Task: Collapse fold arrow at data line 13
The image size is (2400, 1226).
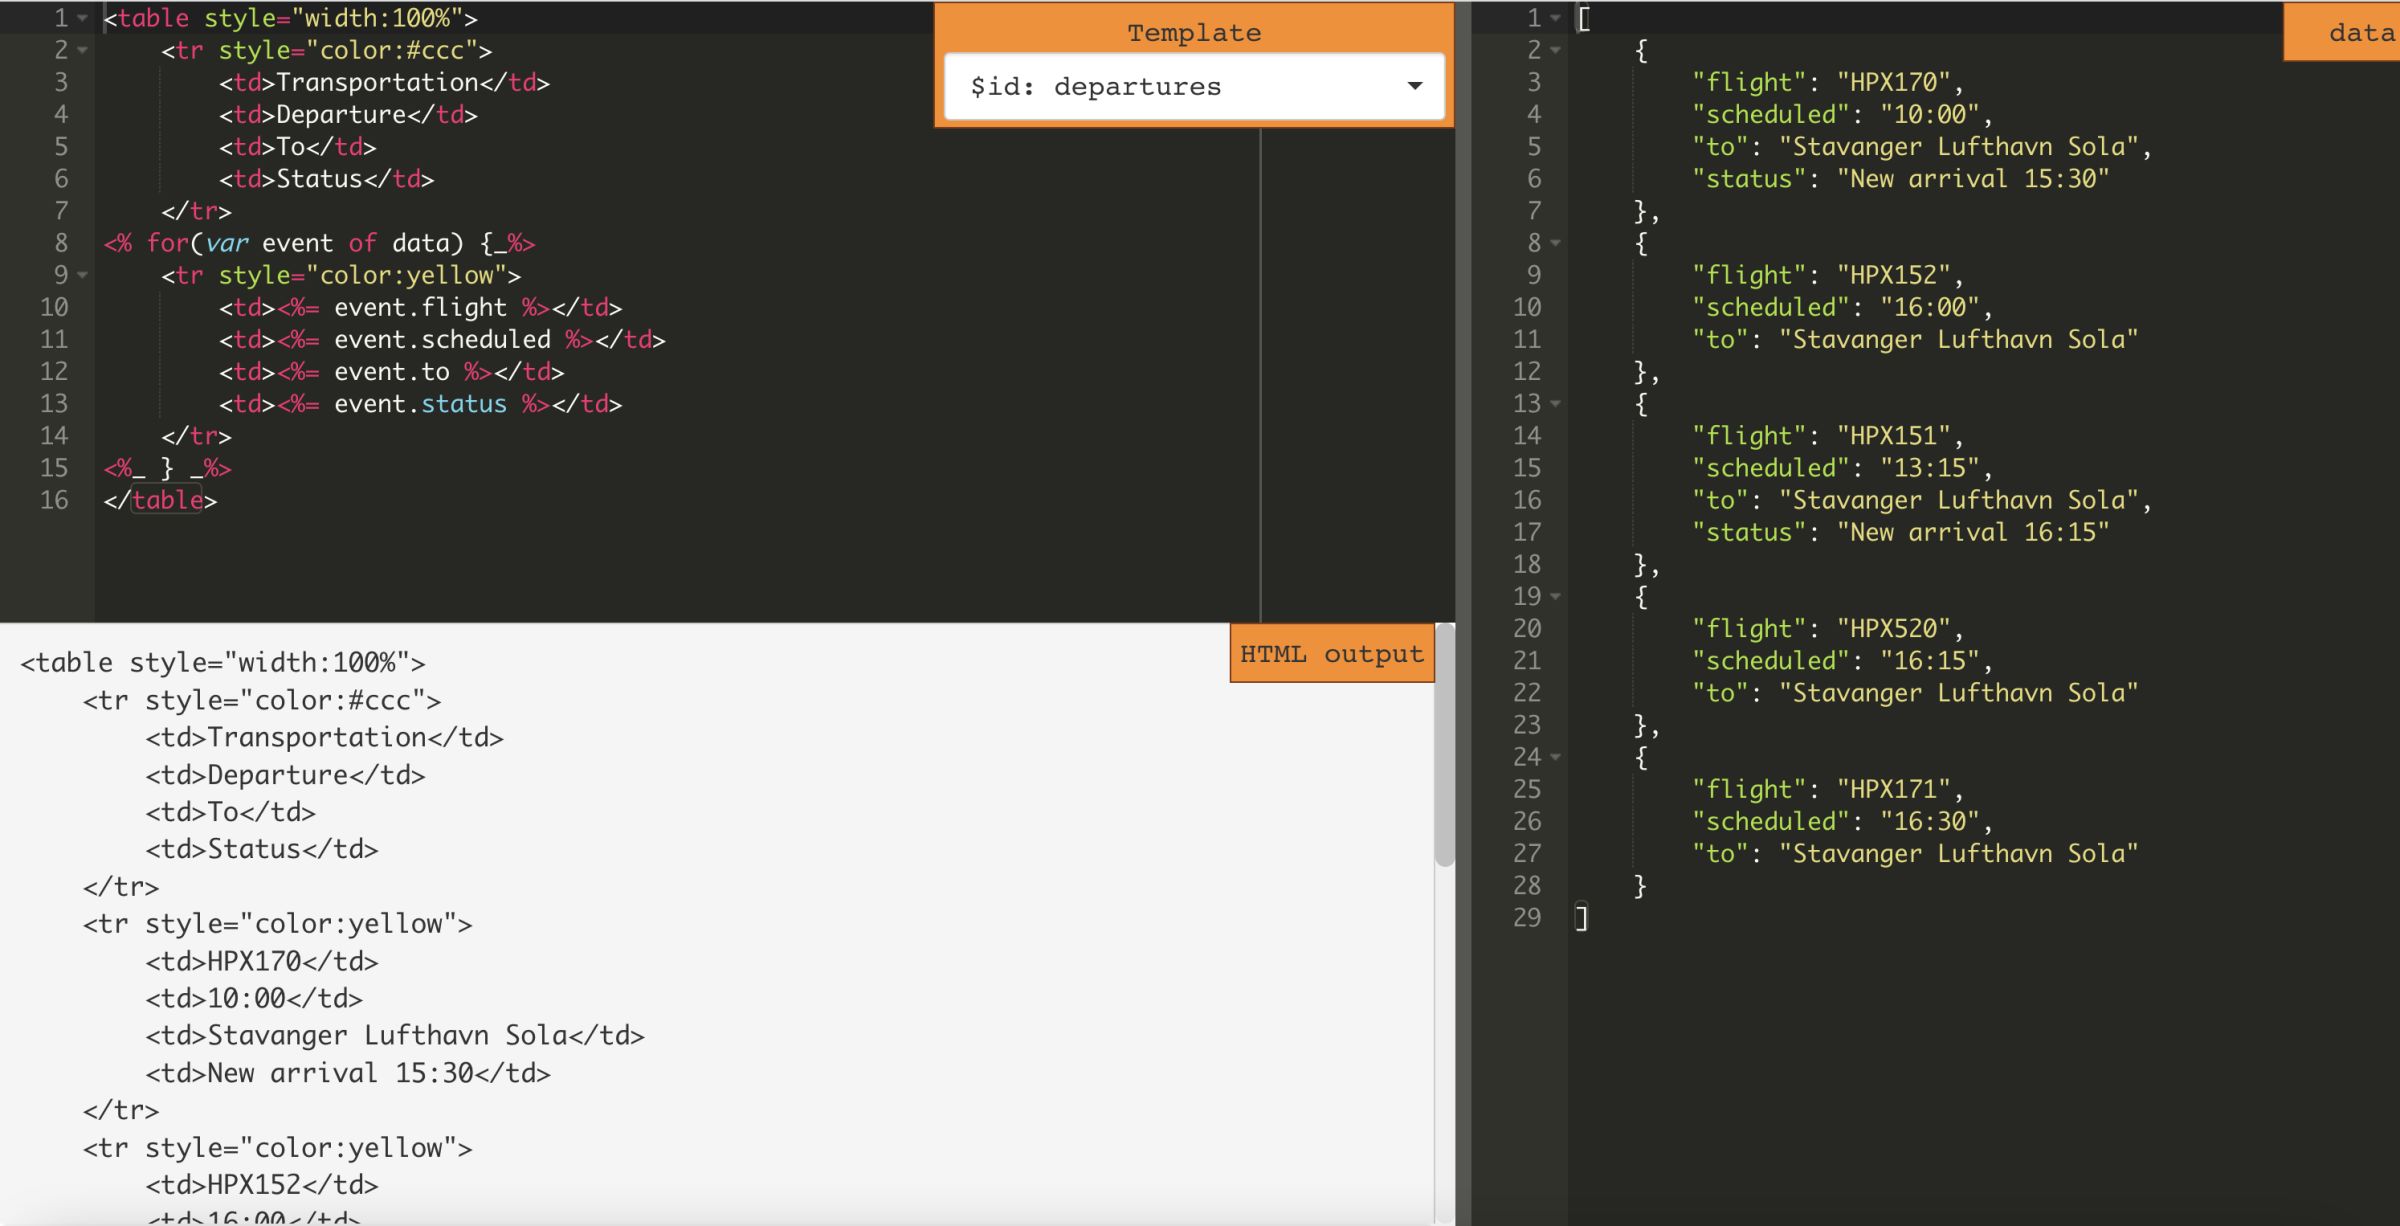Action: click(1555, 404)
